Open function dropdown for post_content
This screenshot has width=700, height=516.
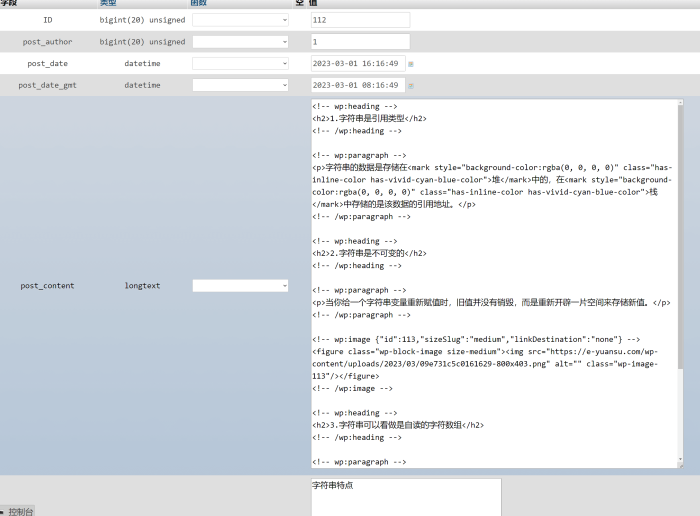click(x=240, y=285)
